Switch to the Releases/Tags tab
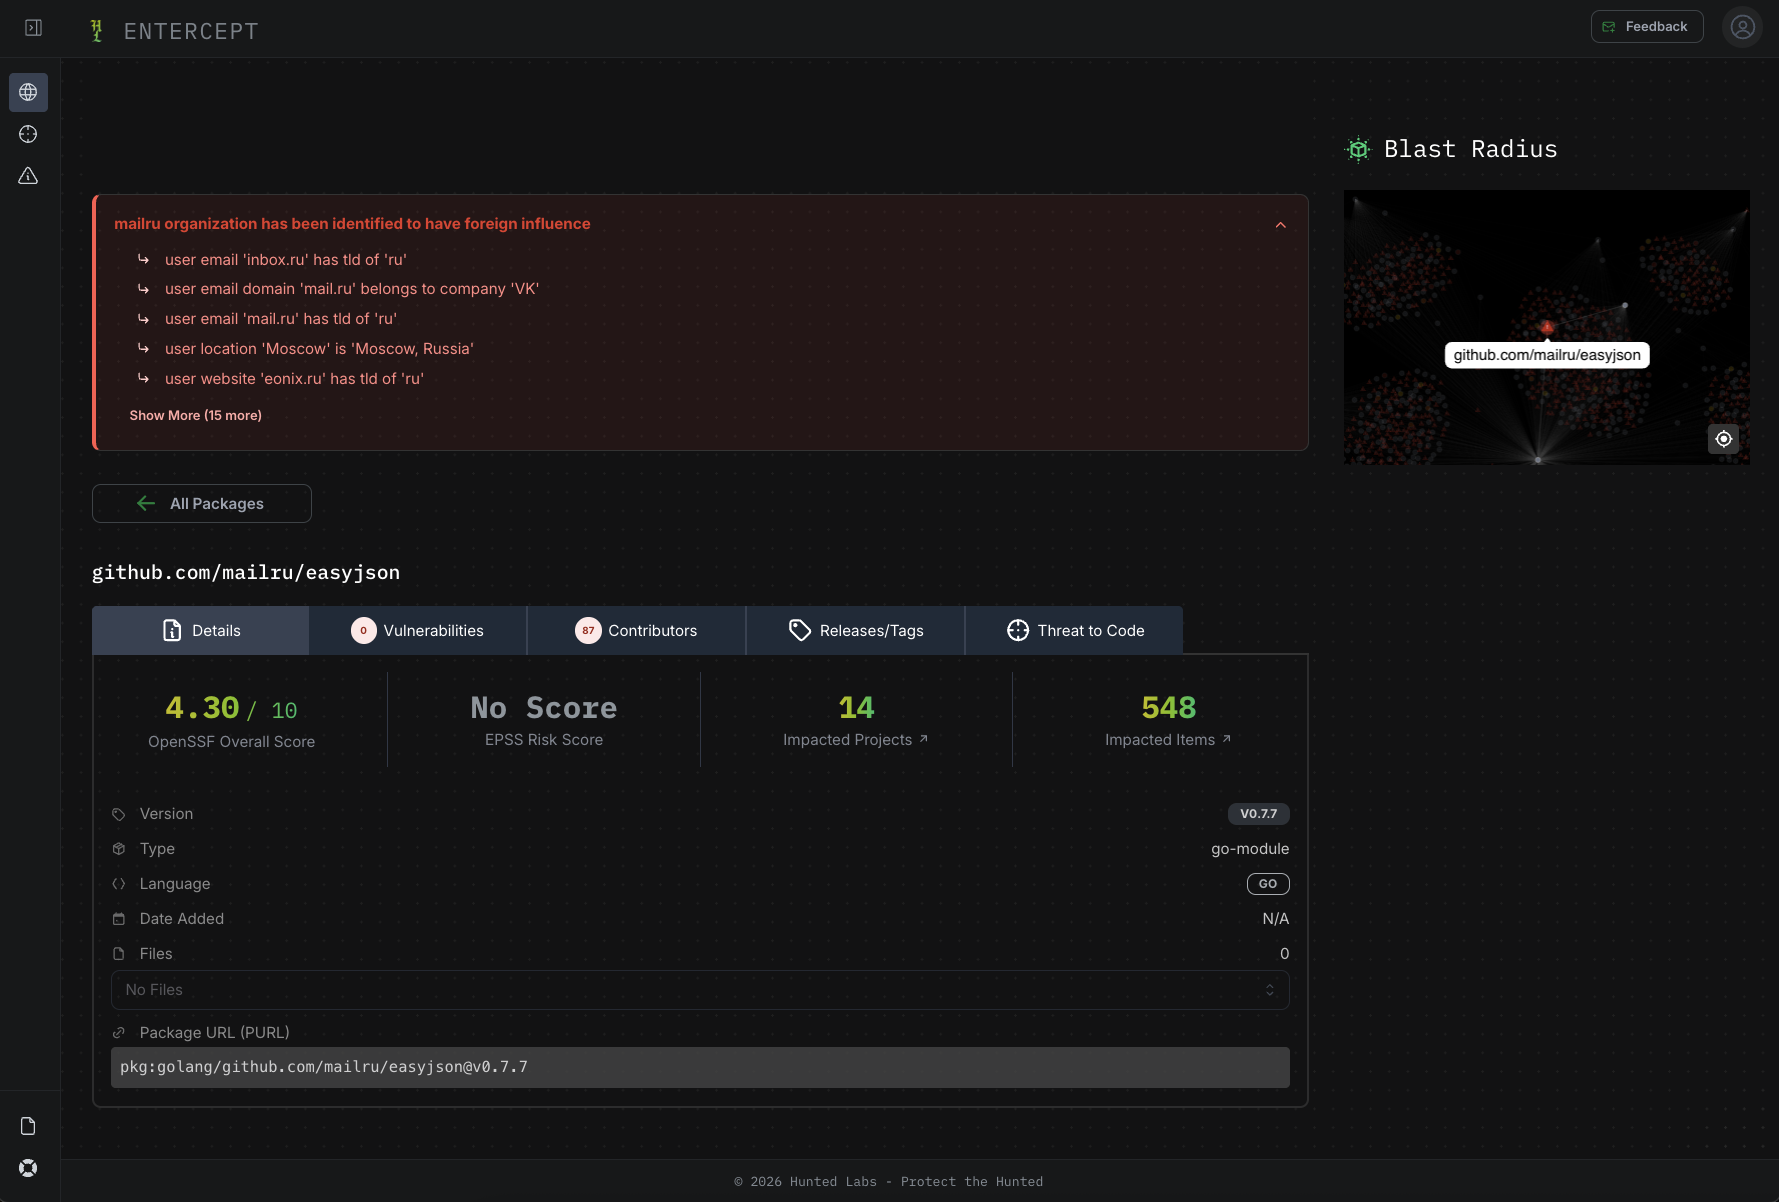 856,631
